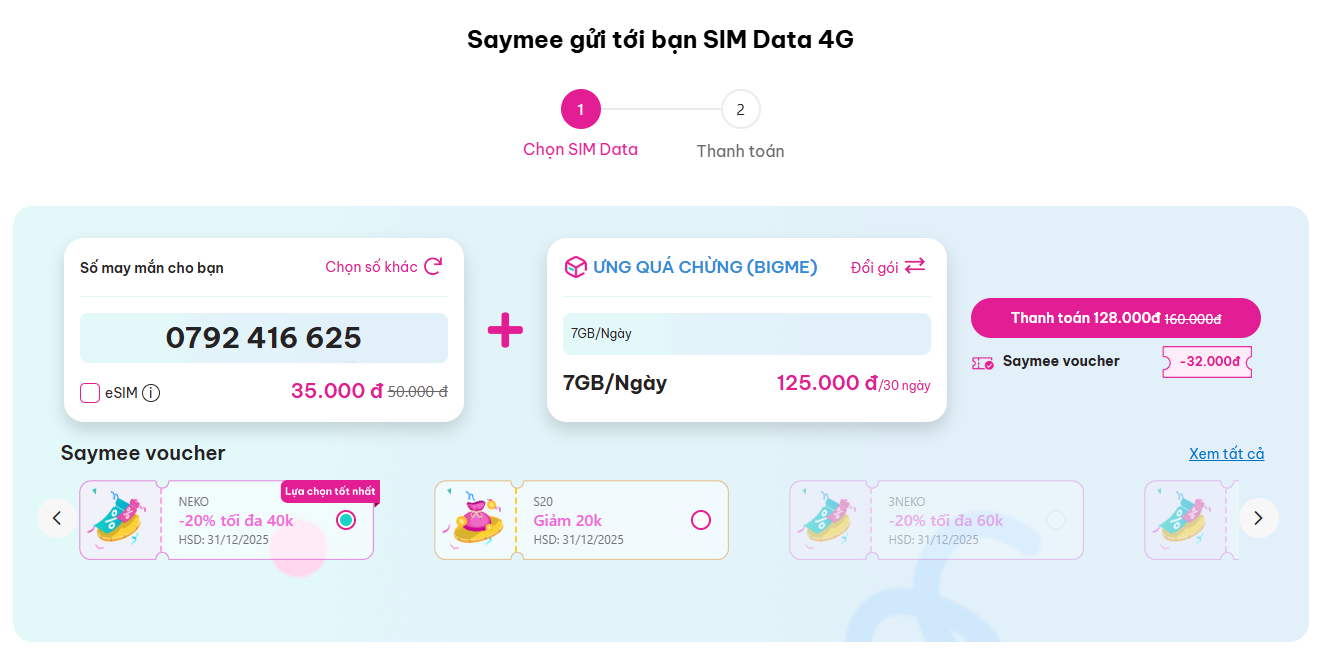Select the 3NEKO voucher radio button

pyautogui.click(x=1056, y=520)
